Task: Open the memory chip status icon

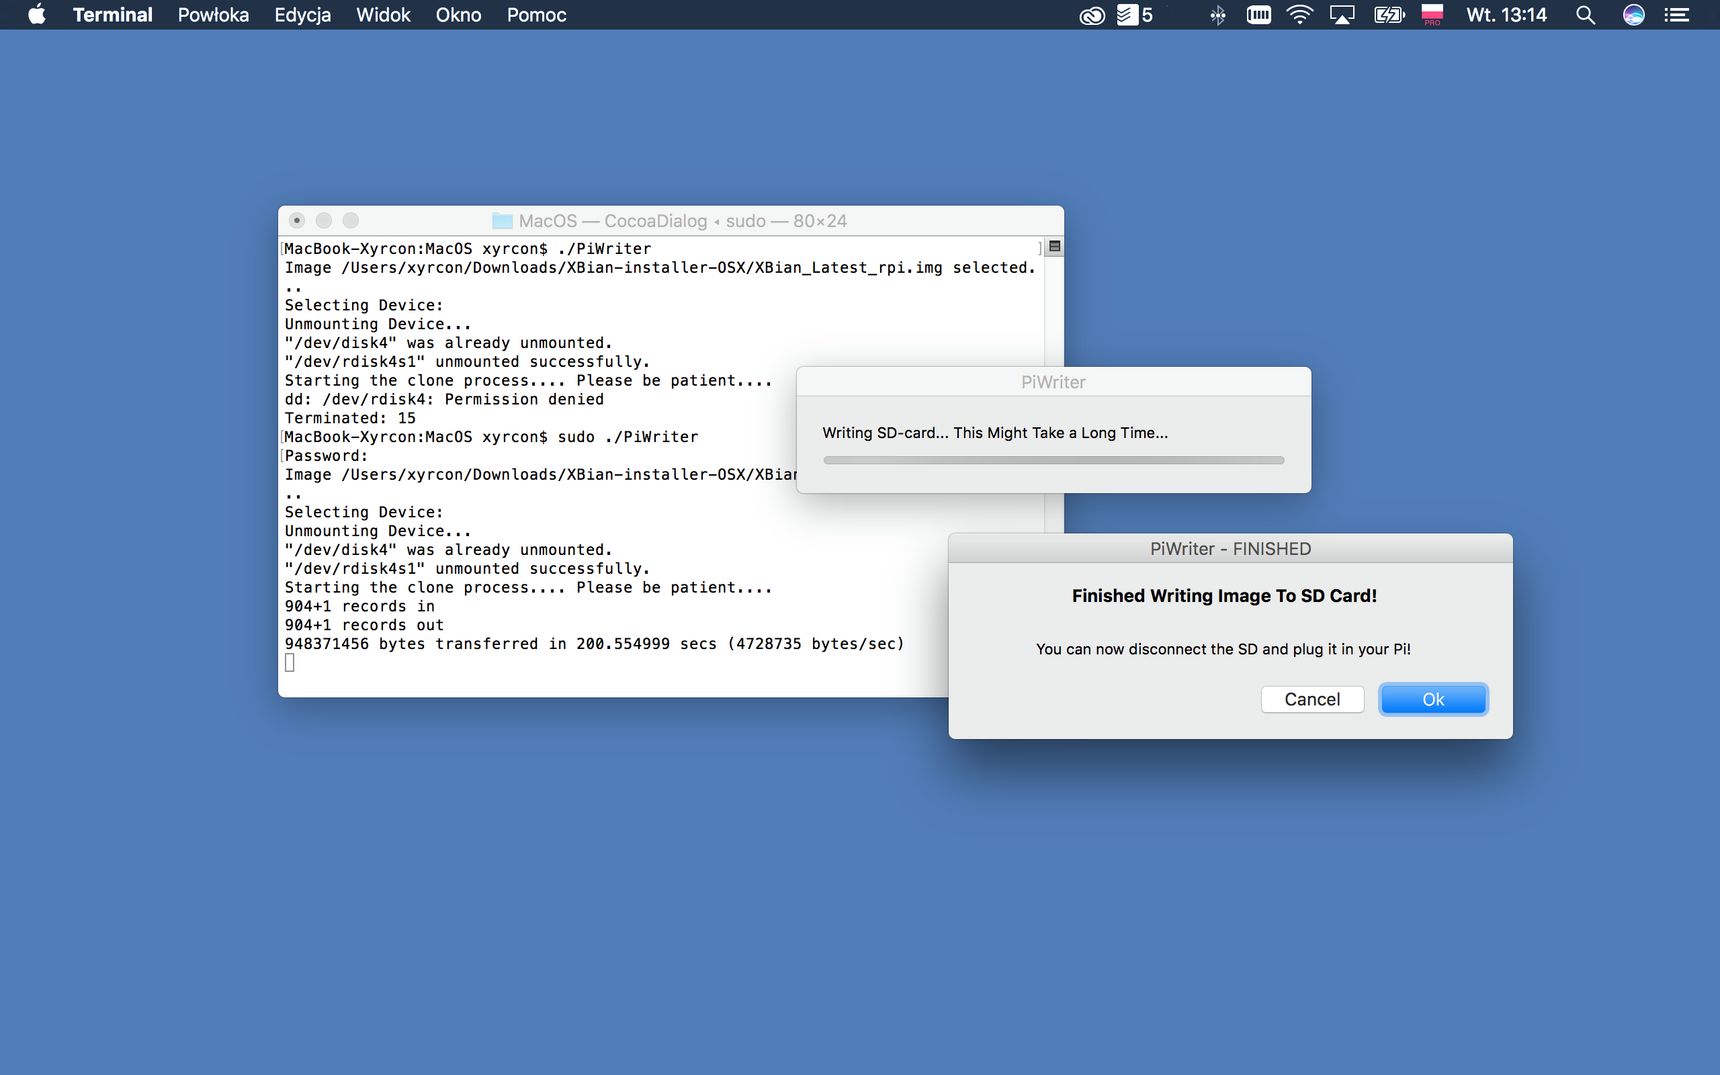Action: click(1259, 15)
